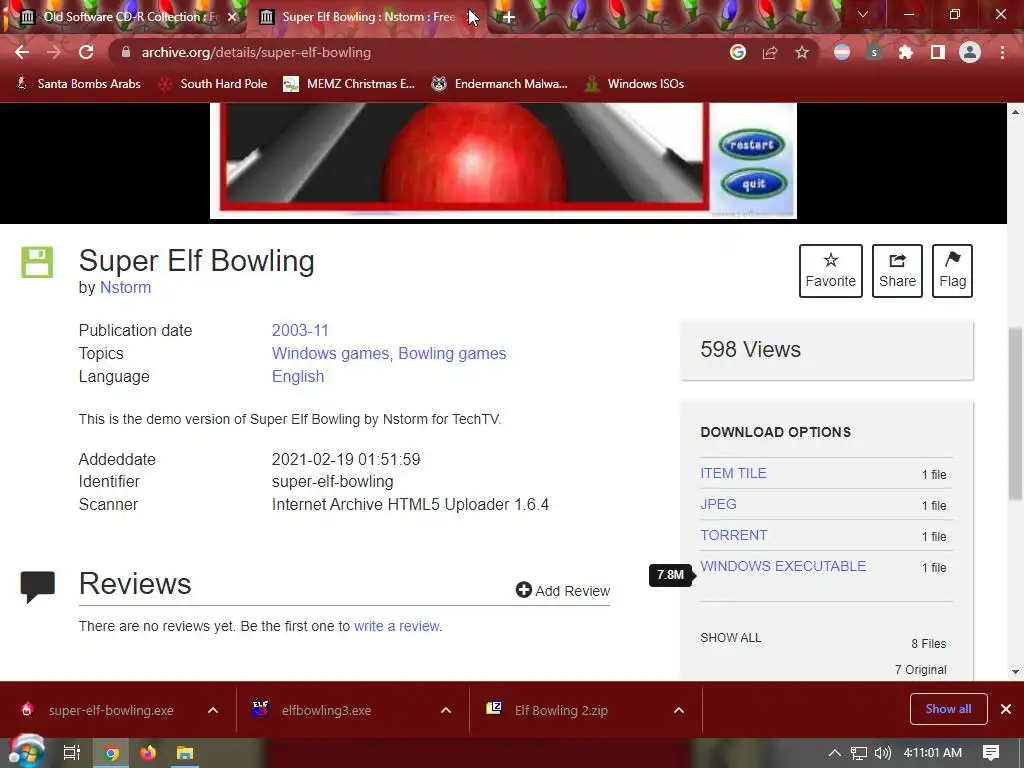
Task: Click SHOW ALL download files
Action: 731,637
